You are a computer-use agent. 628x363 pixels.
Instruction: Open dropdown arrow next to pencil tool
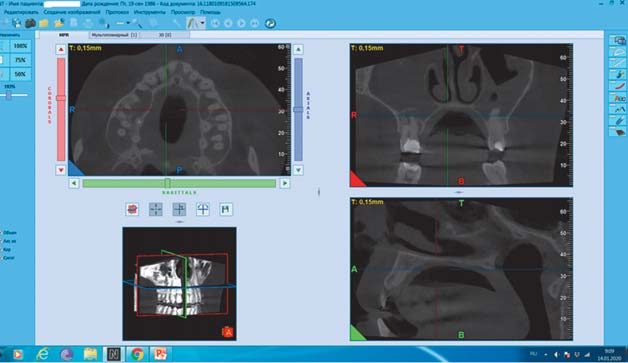click(x=202, y=23)
